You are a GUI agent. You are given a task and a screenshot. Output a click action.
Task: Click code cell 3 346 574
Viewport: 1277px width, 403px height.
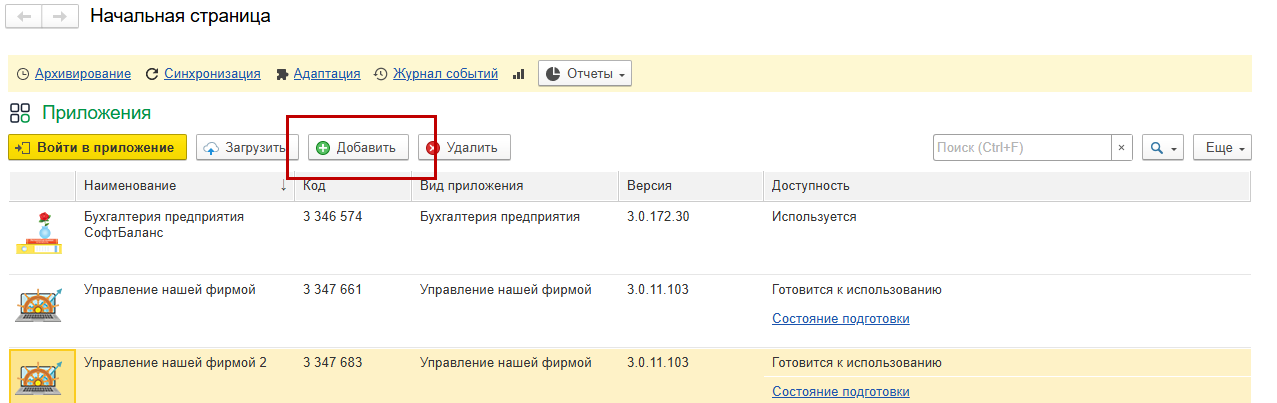[332, 216]
